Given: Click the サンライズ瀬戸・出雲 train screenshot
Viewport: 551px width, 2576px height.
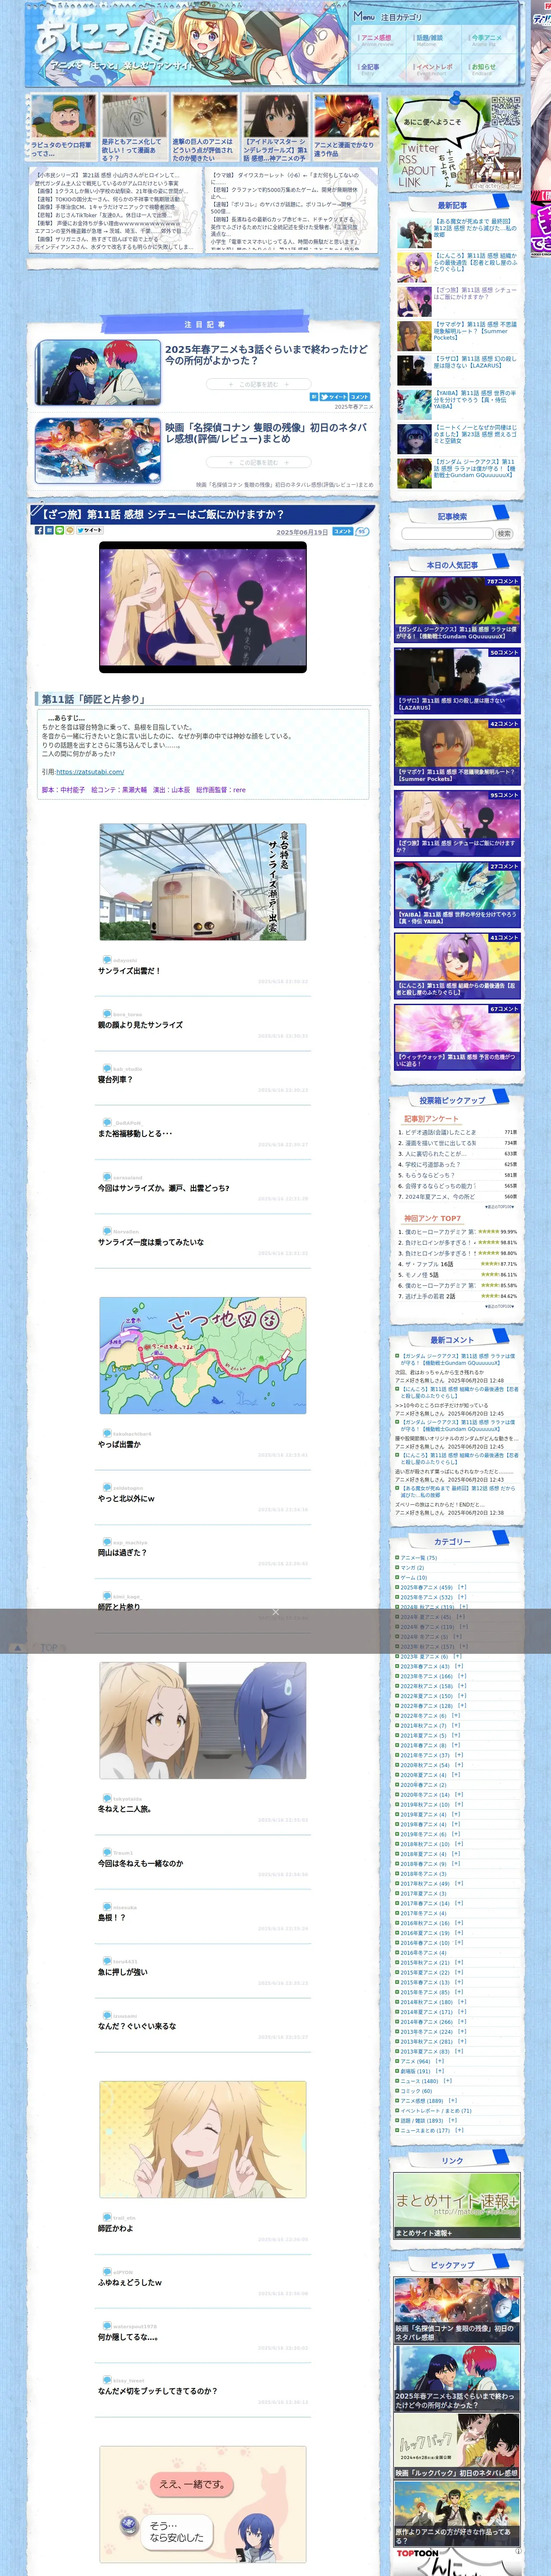Looking at the screenshot, I should tap(203, 882).
